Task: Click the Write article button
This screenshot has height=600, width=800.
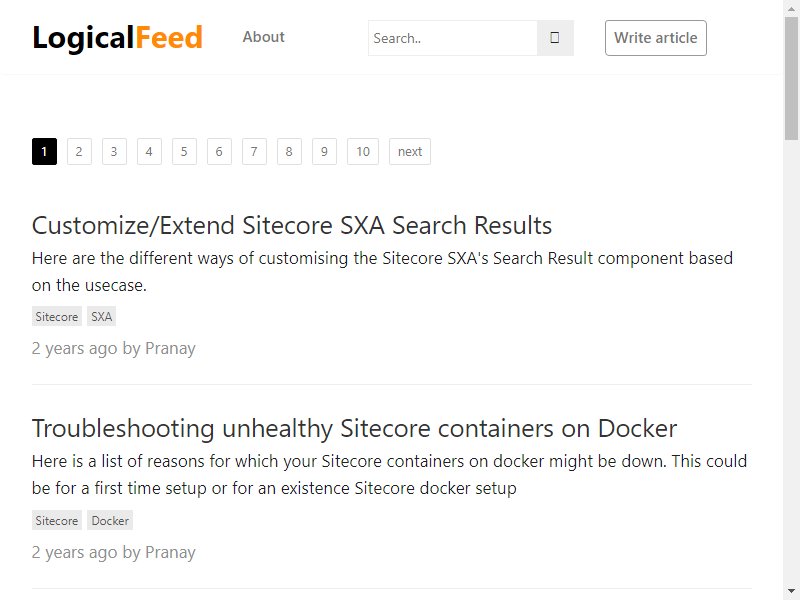Action: point(656,38)
